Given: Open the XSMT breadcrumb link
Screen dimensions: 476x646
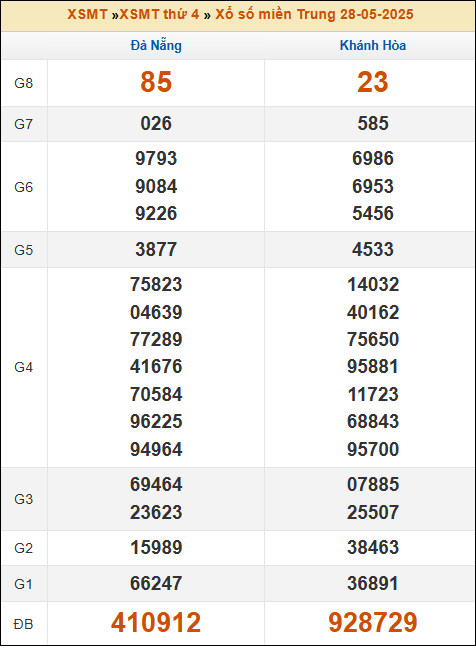Looking at the screenshot, I should [x=87, y=14].
